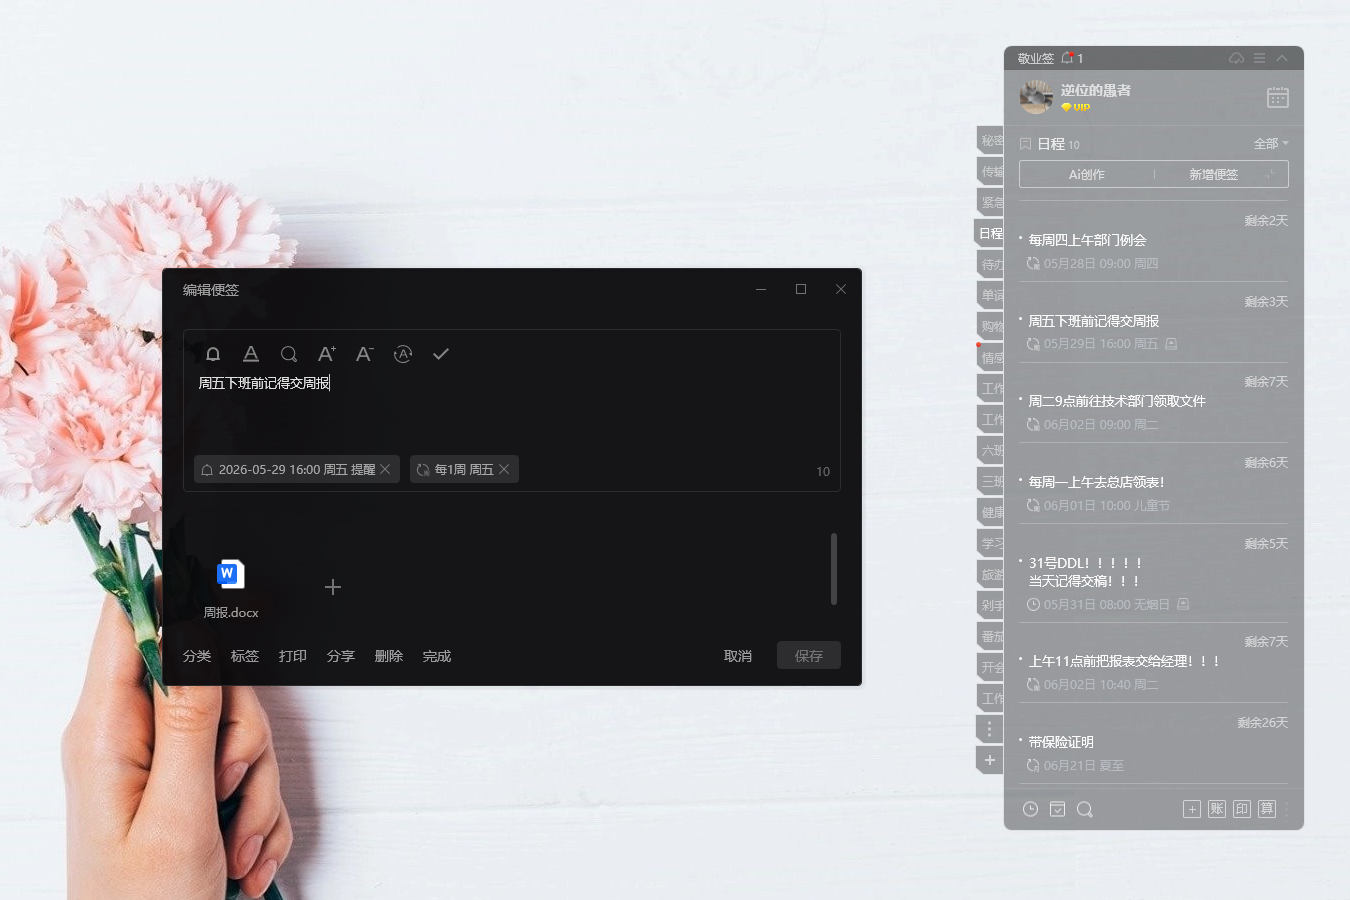Add a new attachment with plus icon
Image resolution: width=1350 pixels, height=900 pixels.
pyautogui.click(x=333, y=587)
